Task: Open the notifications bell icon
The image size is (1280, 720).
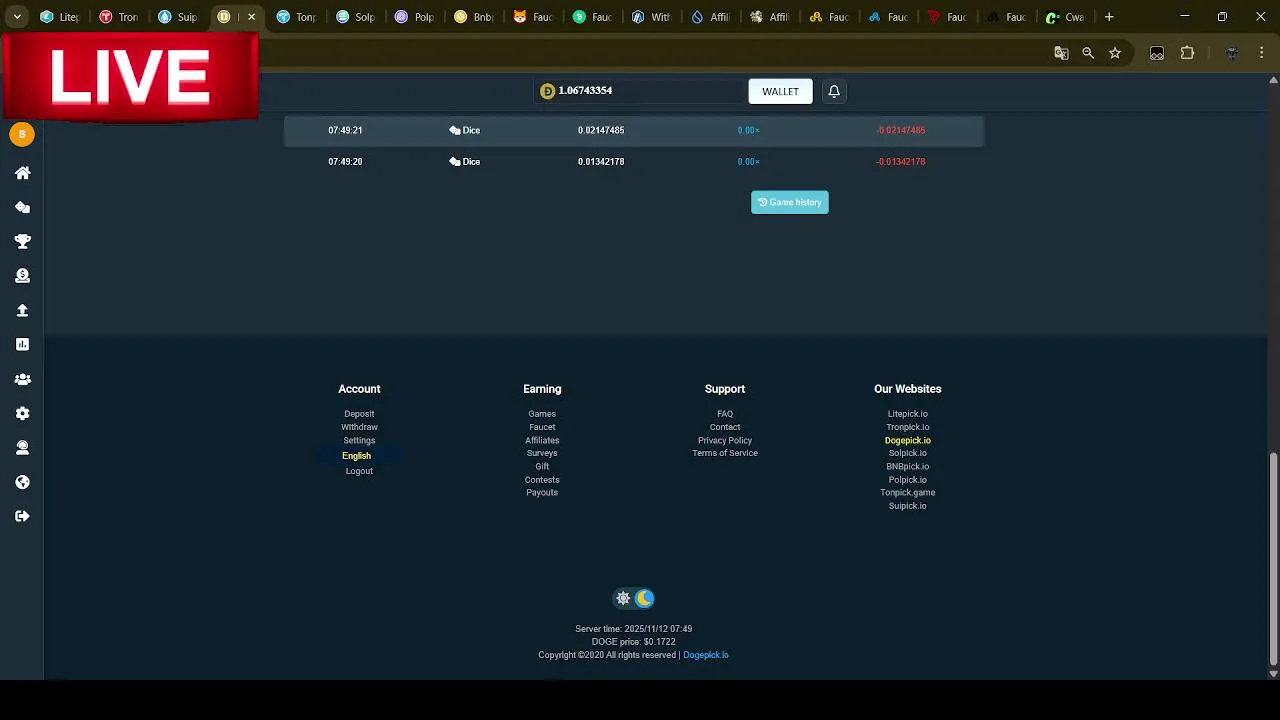Action: (834, 91)
